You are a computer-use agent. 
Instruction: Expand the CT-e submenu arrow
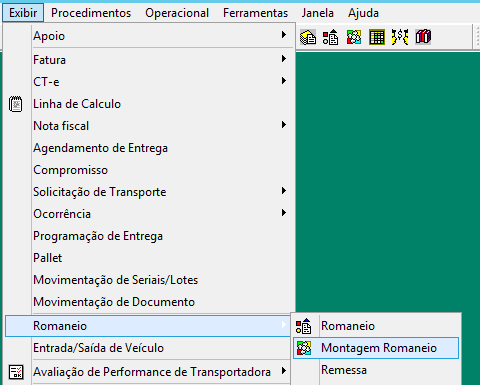click(284, 81)
